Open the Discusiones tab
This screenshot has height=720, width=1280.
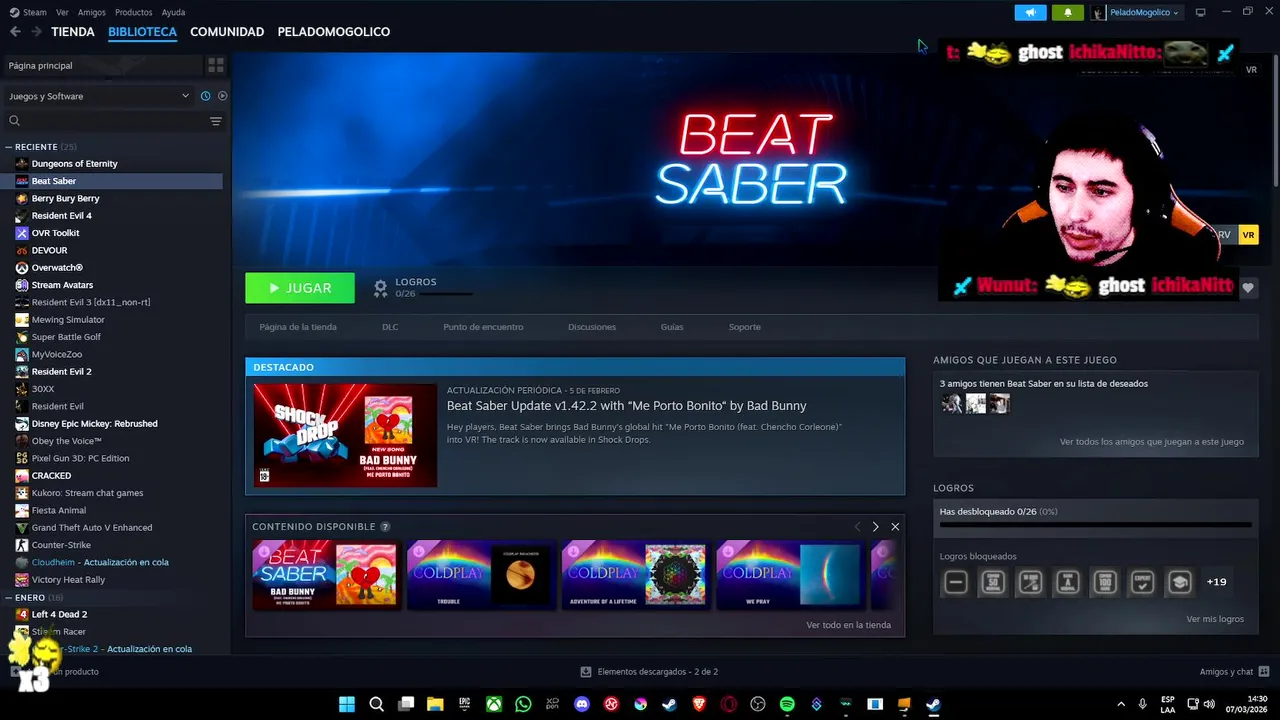pos(592,327)
